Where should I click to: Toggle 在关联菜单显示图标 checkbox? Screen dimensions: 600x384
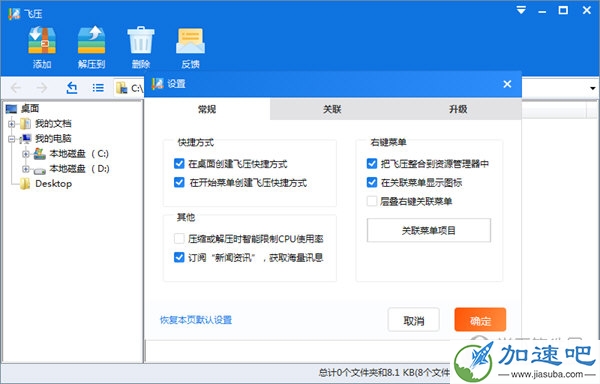point(372,182)
